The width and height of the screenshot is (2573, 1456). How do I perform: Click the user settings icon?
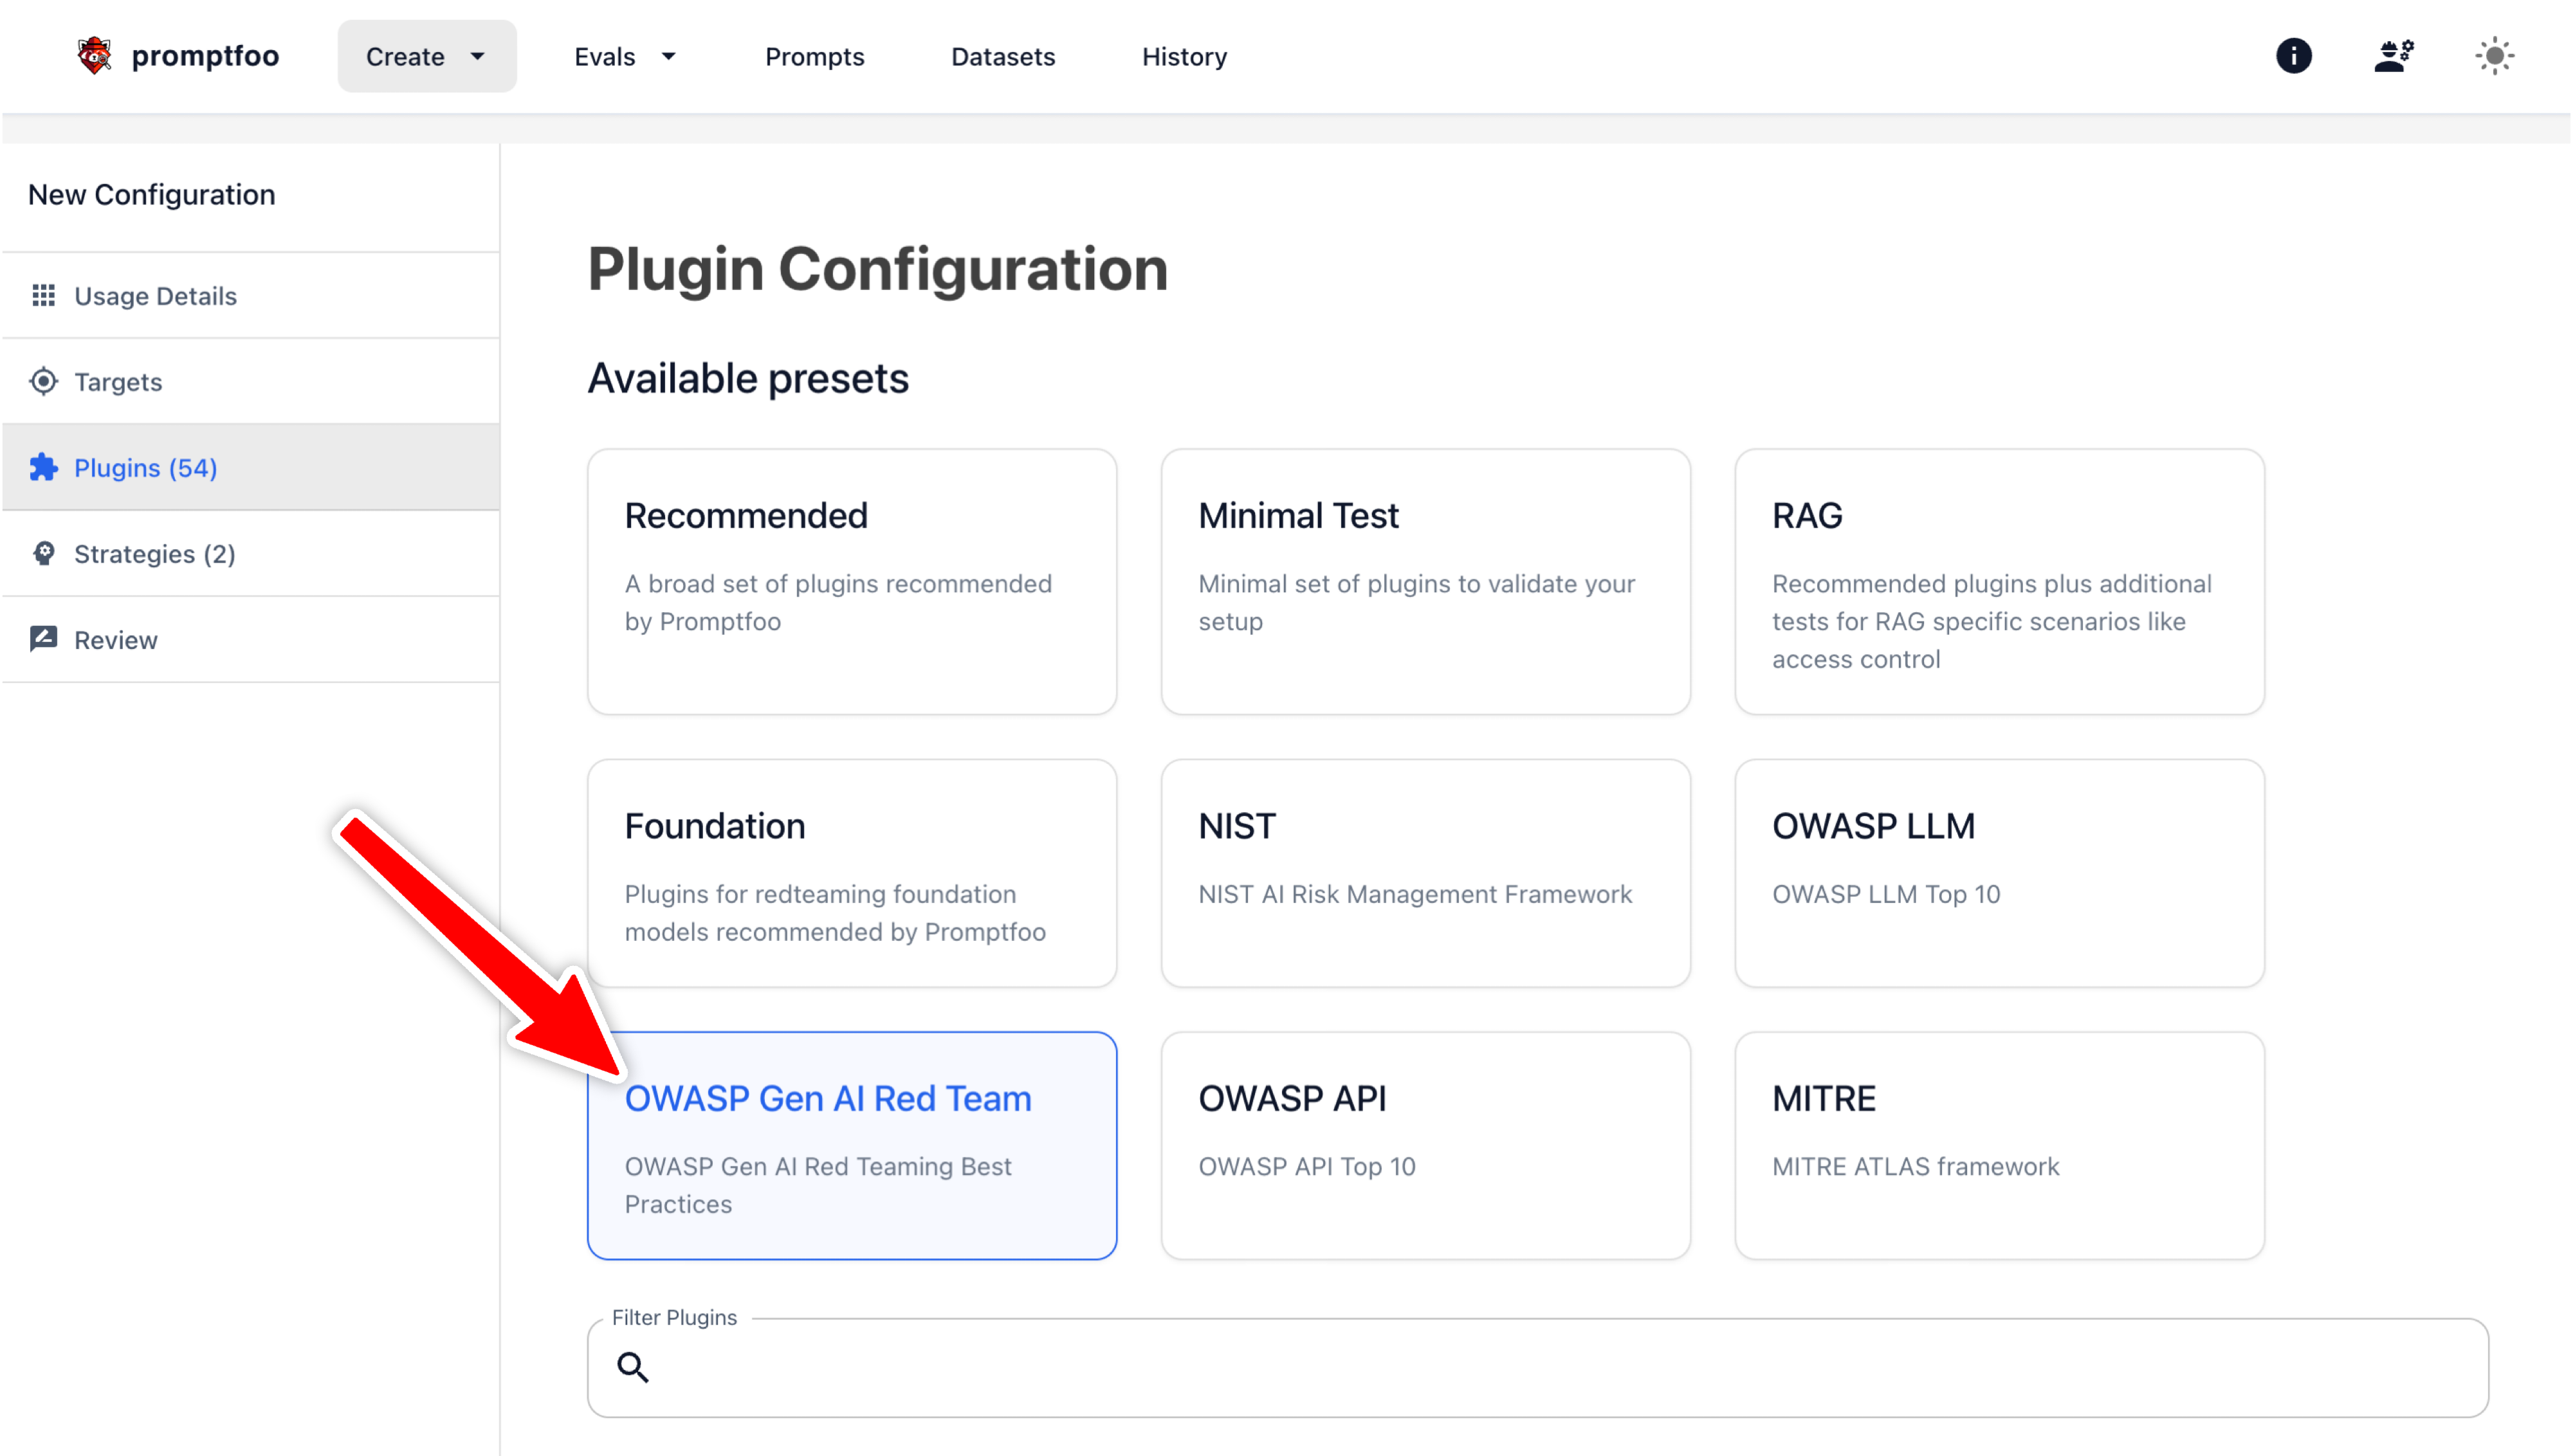pyautogui.click(x=2393, y=56)
